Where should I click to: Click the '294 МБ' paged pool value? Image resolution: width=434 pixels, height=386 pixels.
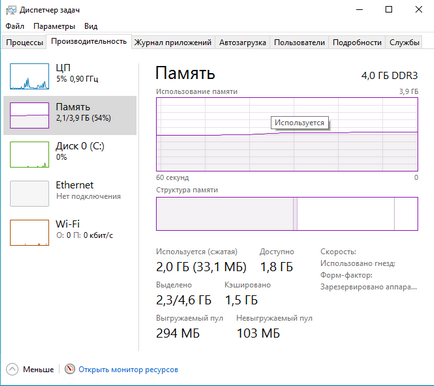(x=178, y=333)
